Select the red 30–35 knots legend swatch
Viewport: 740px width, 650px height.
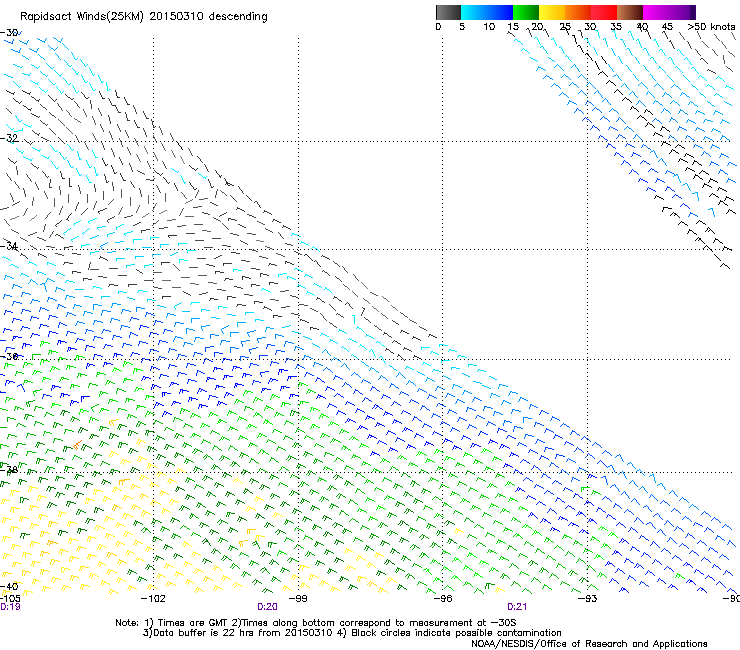(604, 12)
